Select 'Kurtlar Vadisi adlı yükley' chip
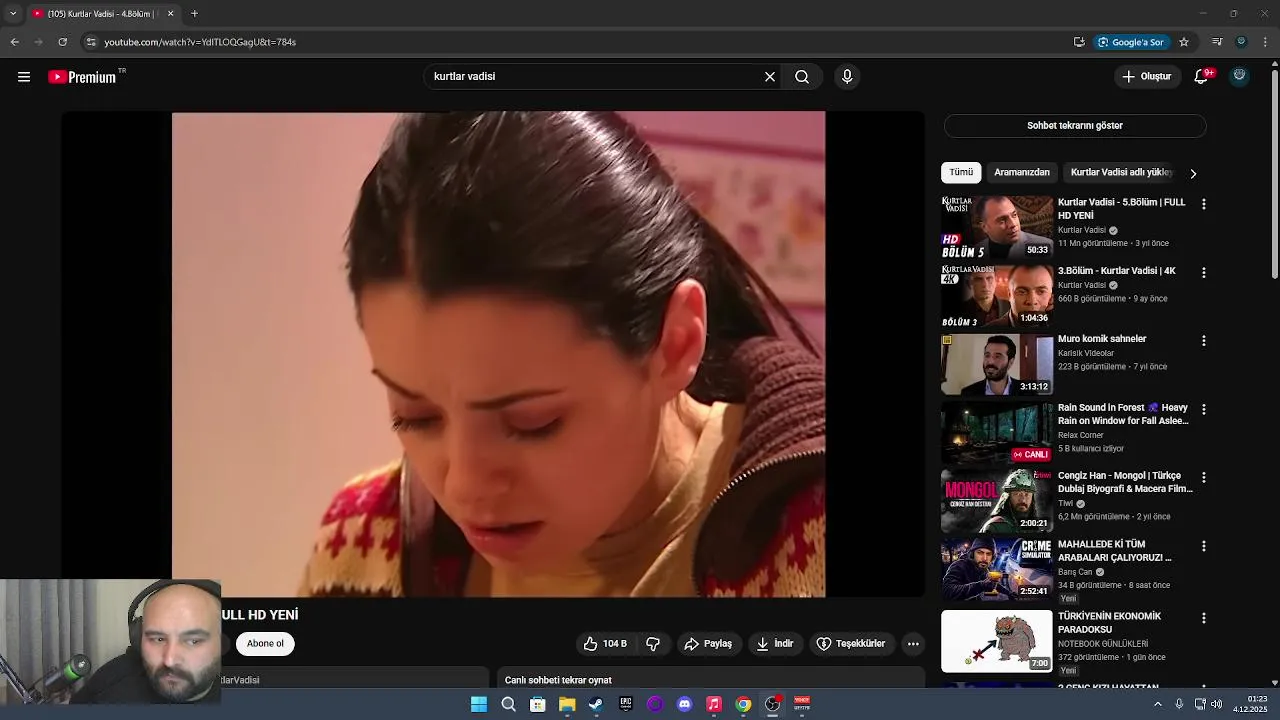This screenshot has height=720, width=1280. pos(1121,173)
